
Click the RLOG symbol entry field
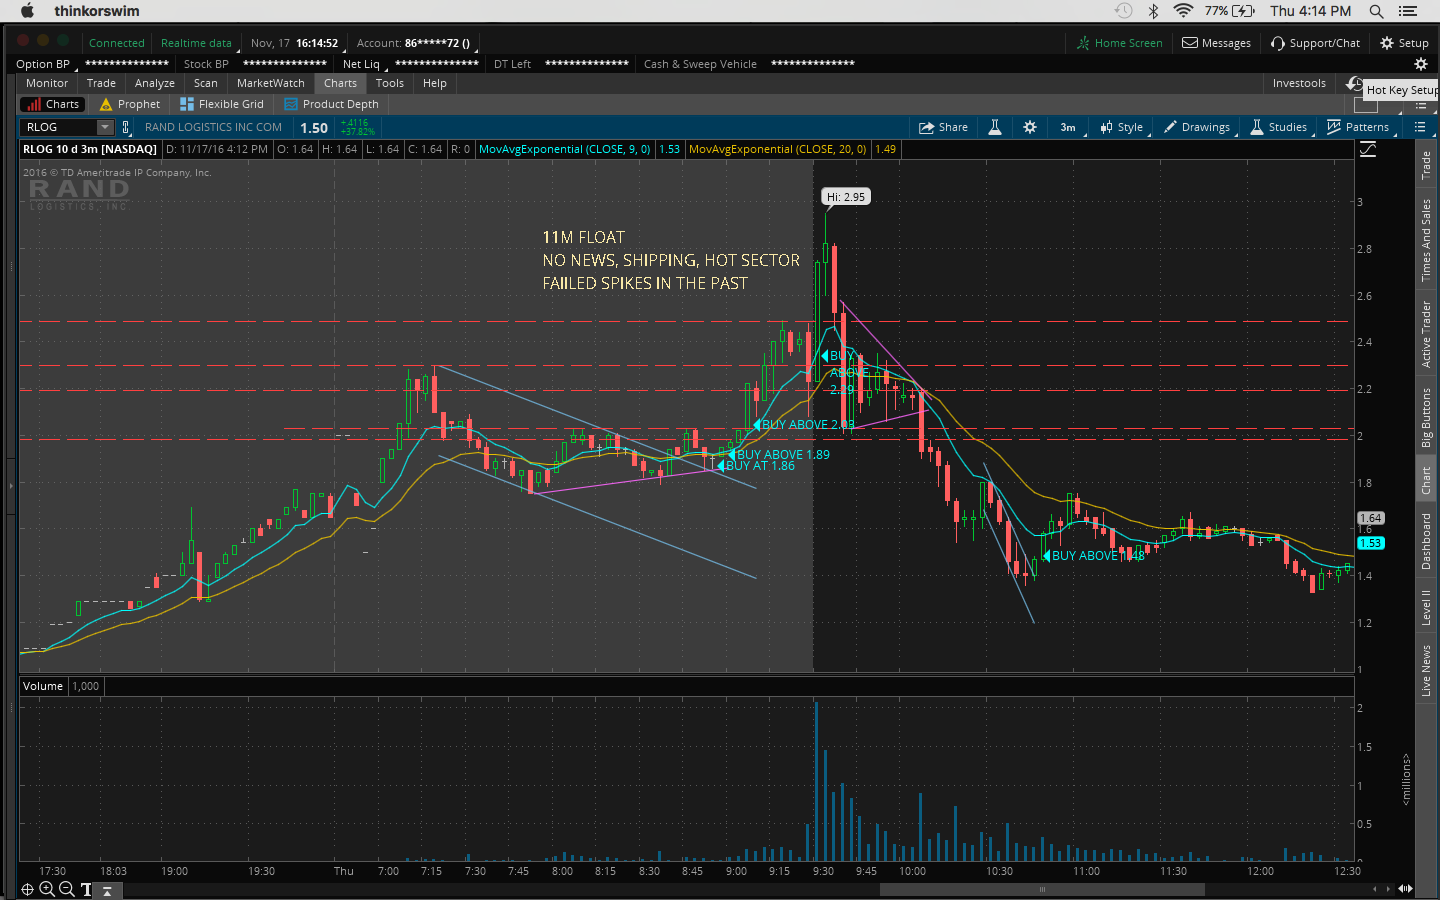59,127
